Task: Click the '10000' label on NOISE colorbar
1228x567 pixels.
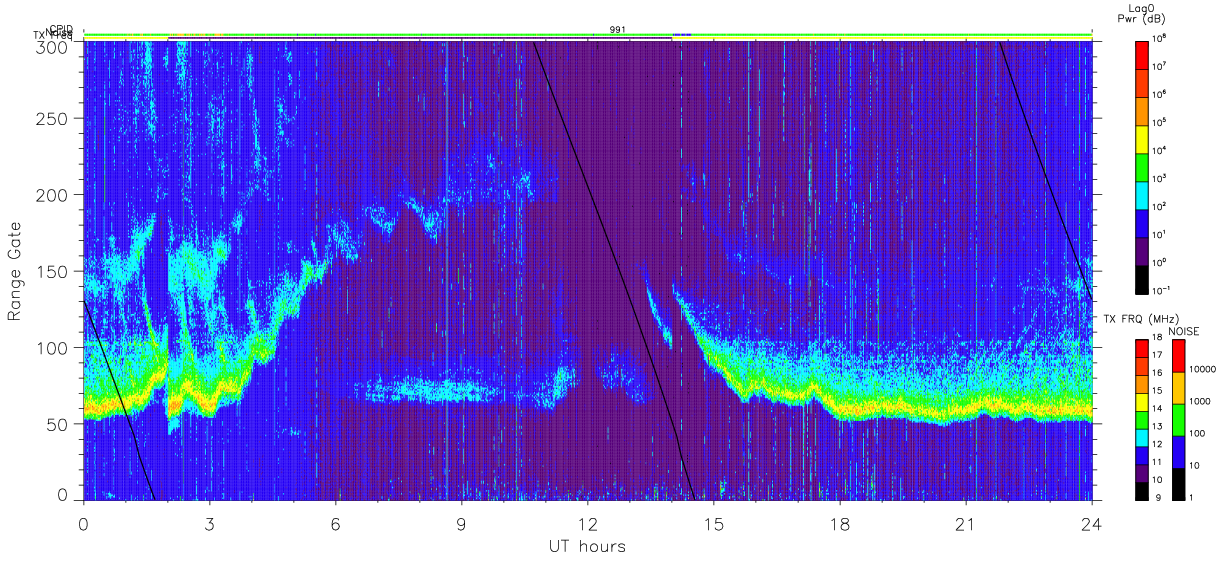Action: pyautogui.click(x=1204, y=368)
